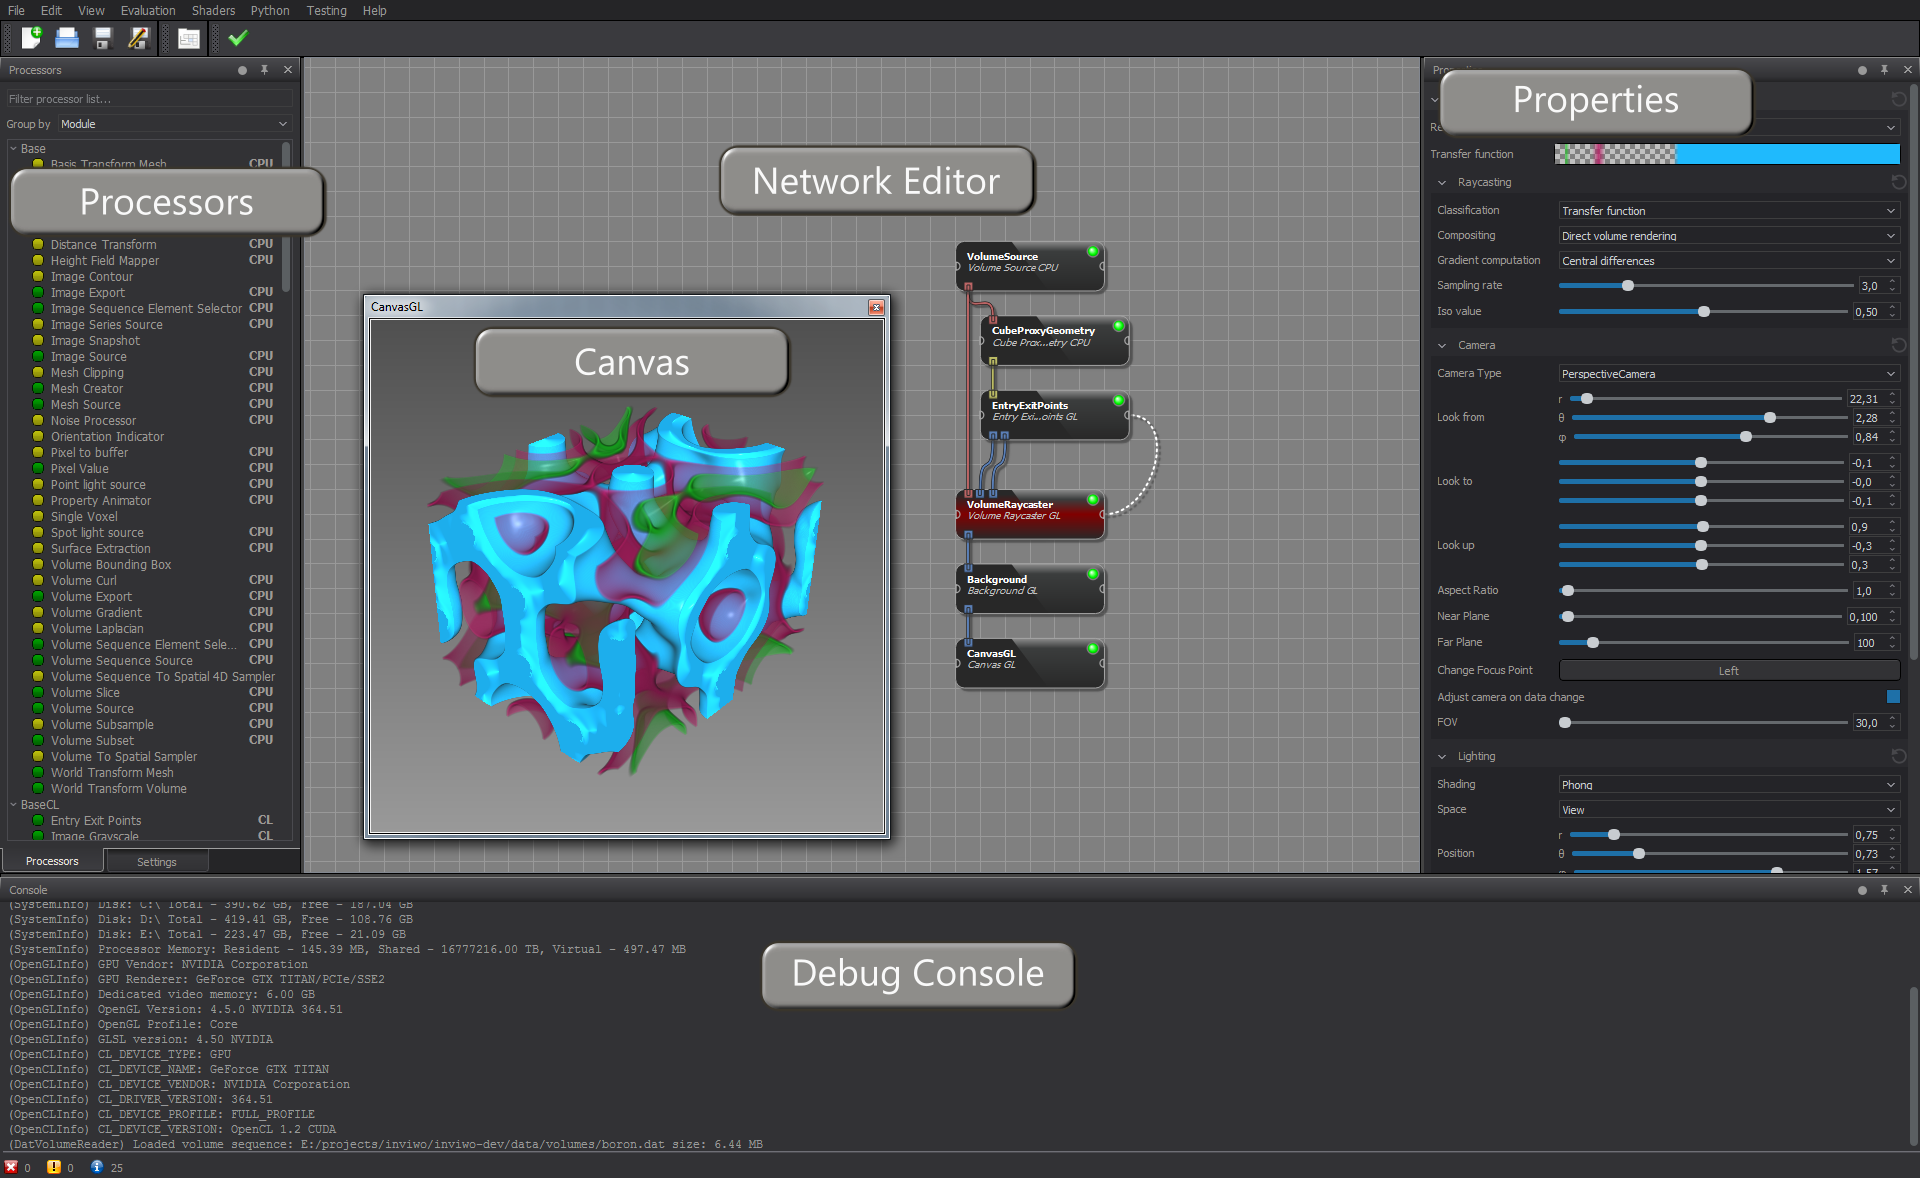Open the Group by Module dropdown
Image resolution: width=1920 pixels, height=1178 pixels.
coord(173,124)
